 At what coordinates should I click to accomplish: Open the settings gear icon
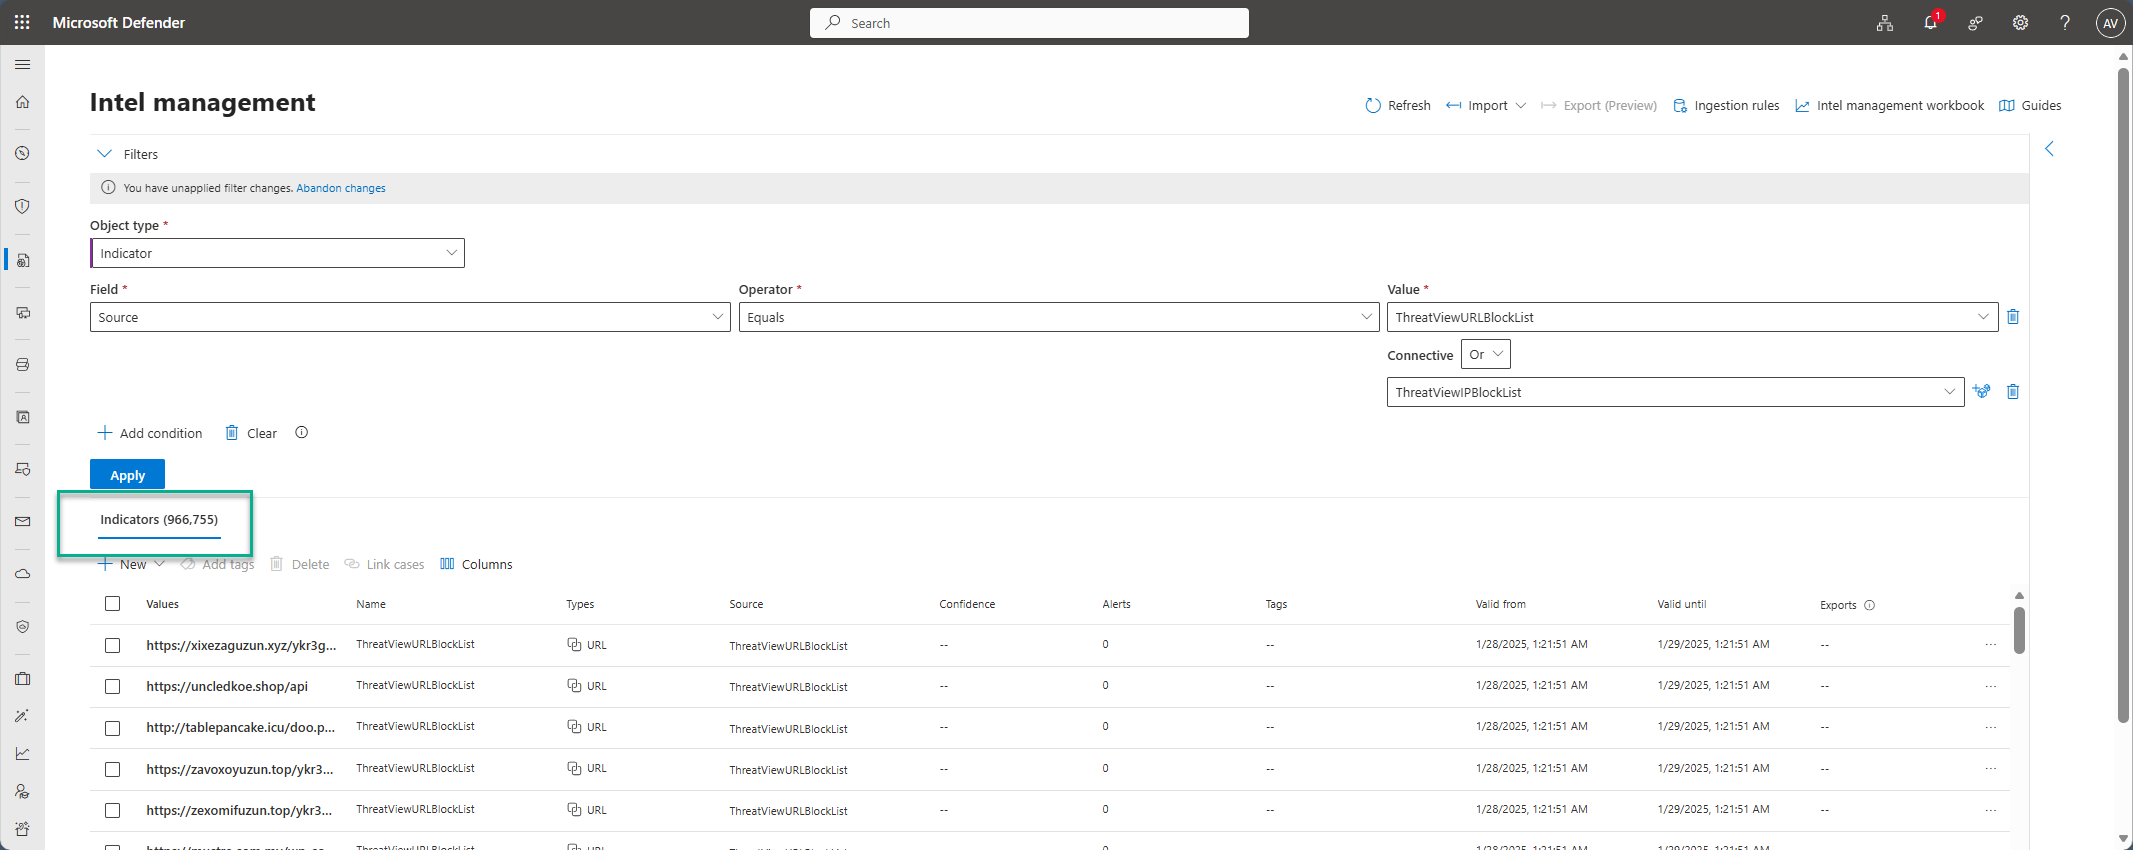pyautogui.click(x=2020, y=23)
